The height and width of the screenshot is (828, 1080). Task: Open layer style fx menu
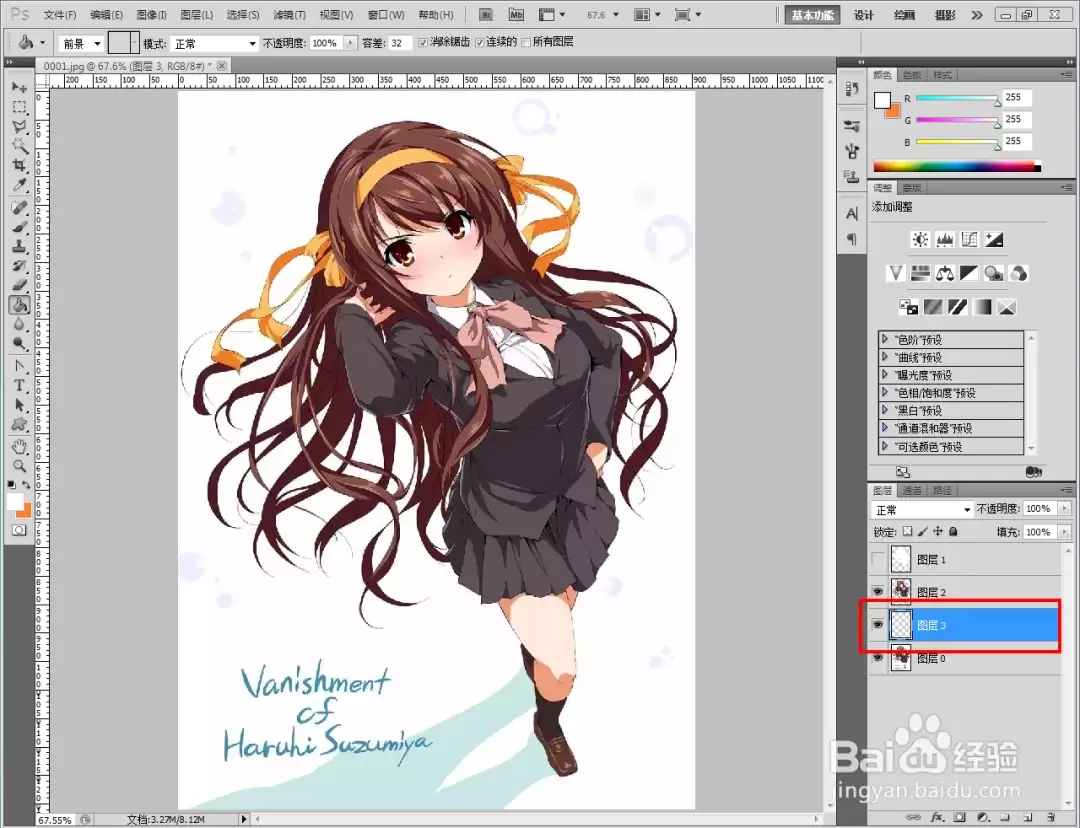click(937, 817)
